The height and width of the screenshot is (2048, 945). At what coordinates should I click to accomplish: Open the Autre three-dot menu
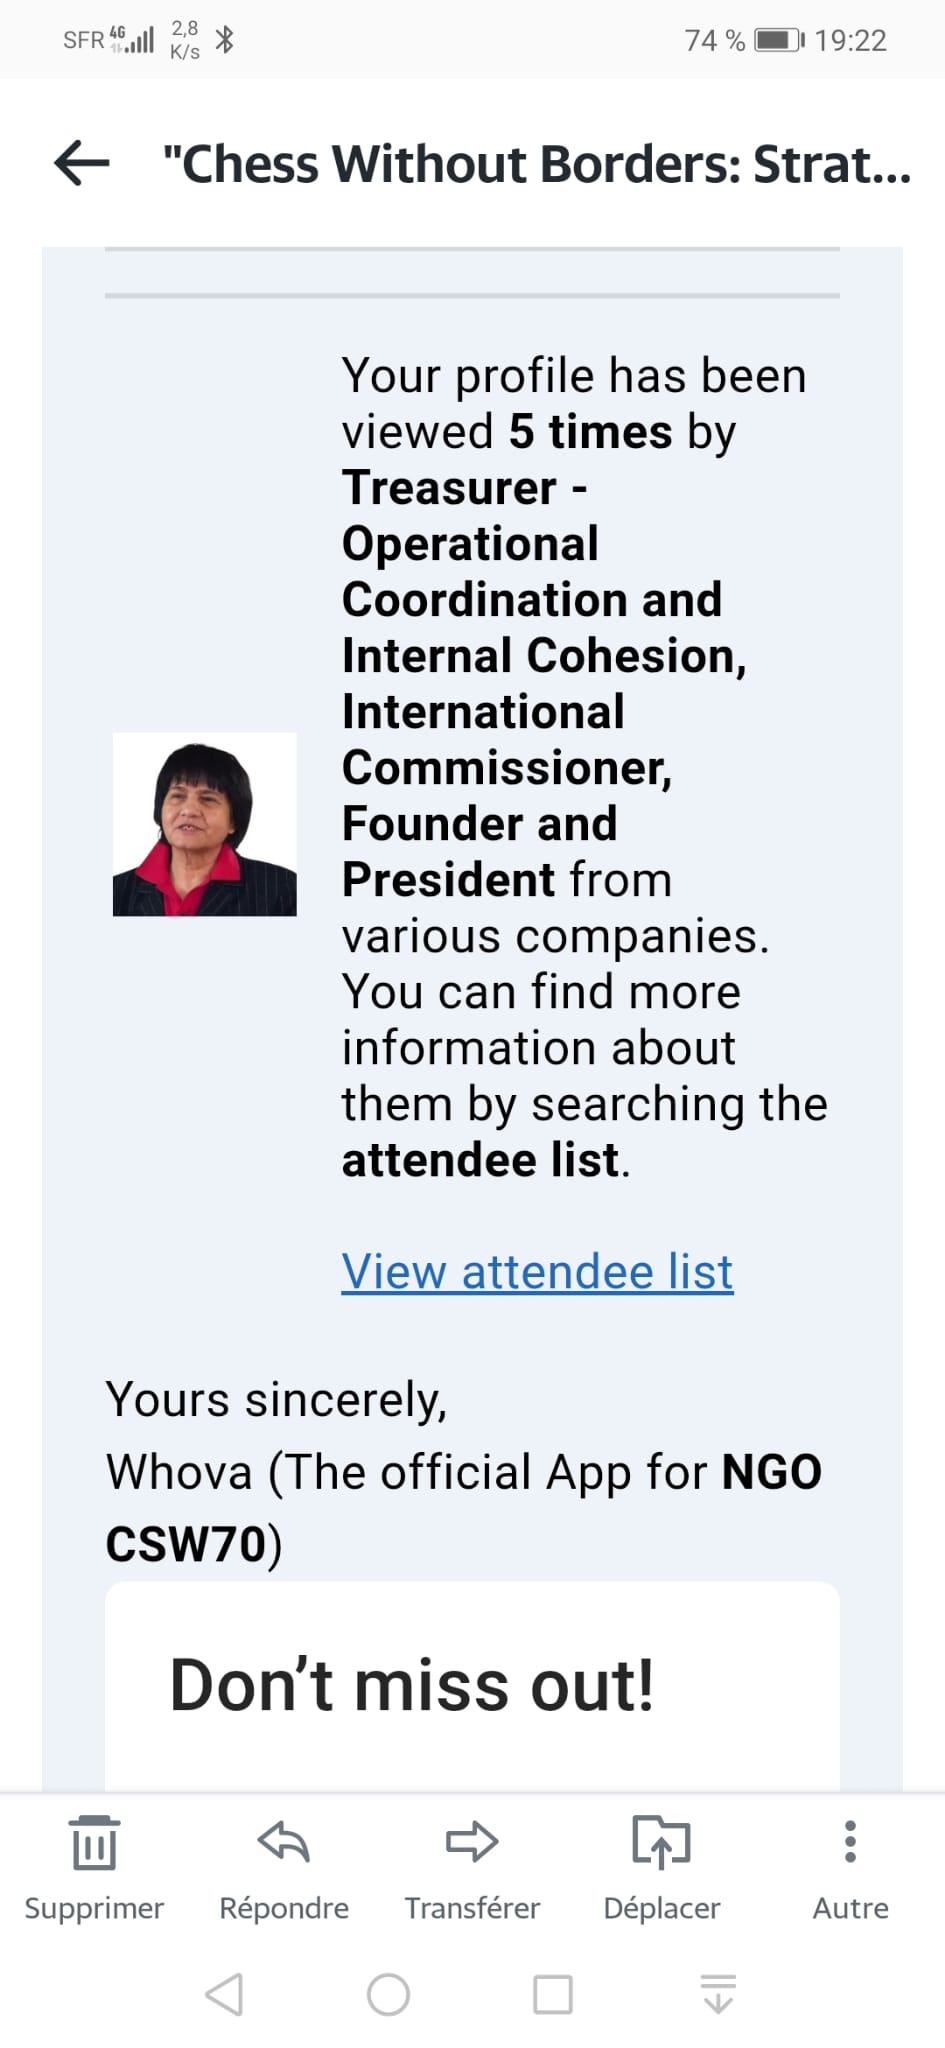[x=850, y=1842]
